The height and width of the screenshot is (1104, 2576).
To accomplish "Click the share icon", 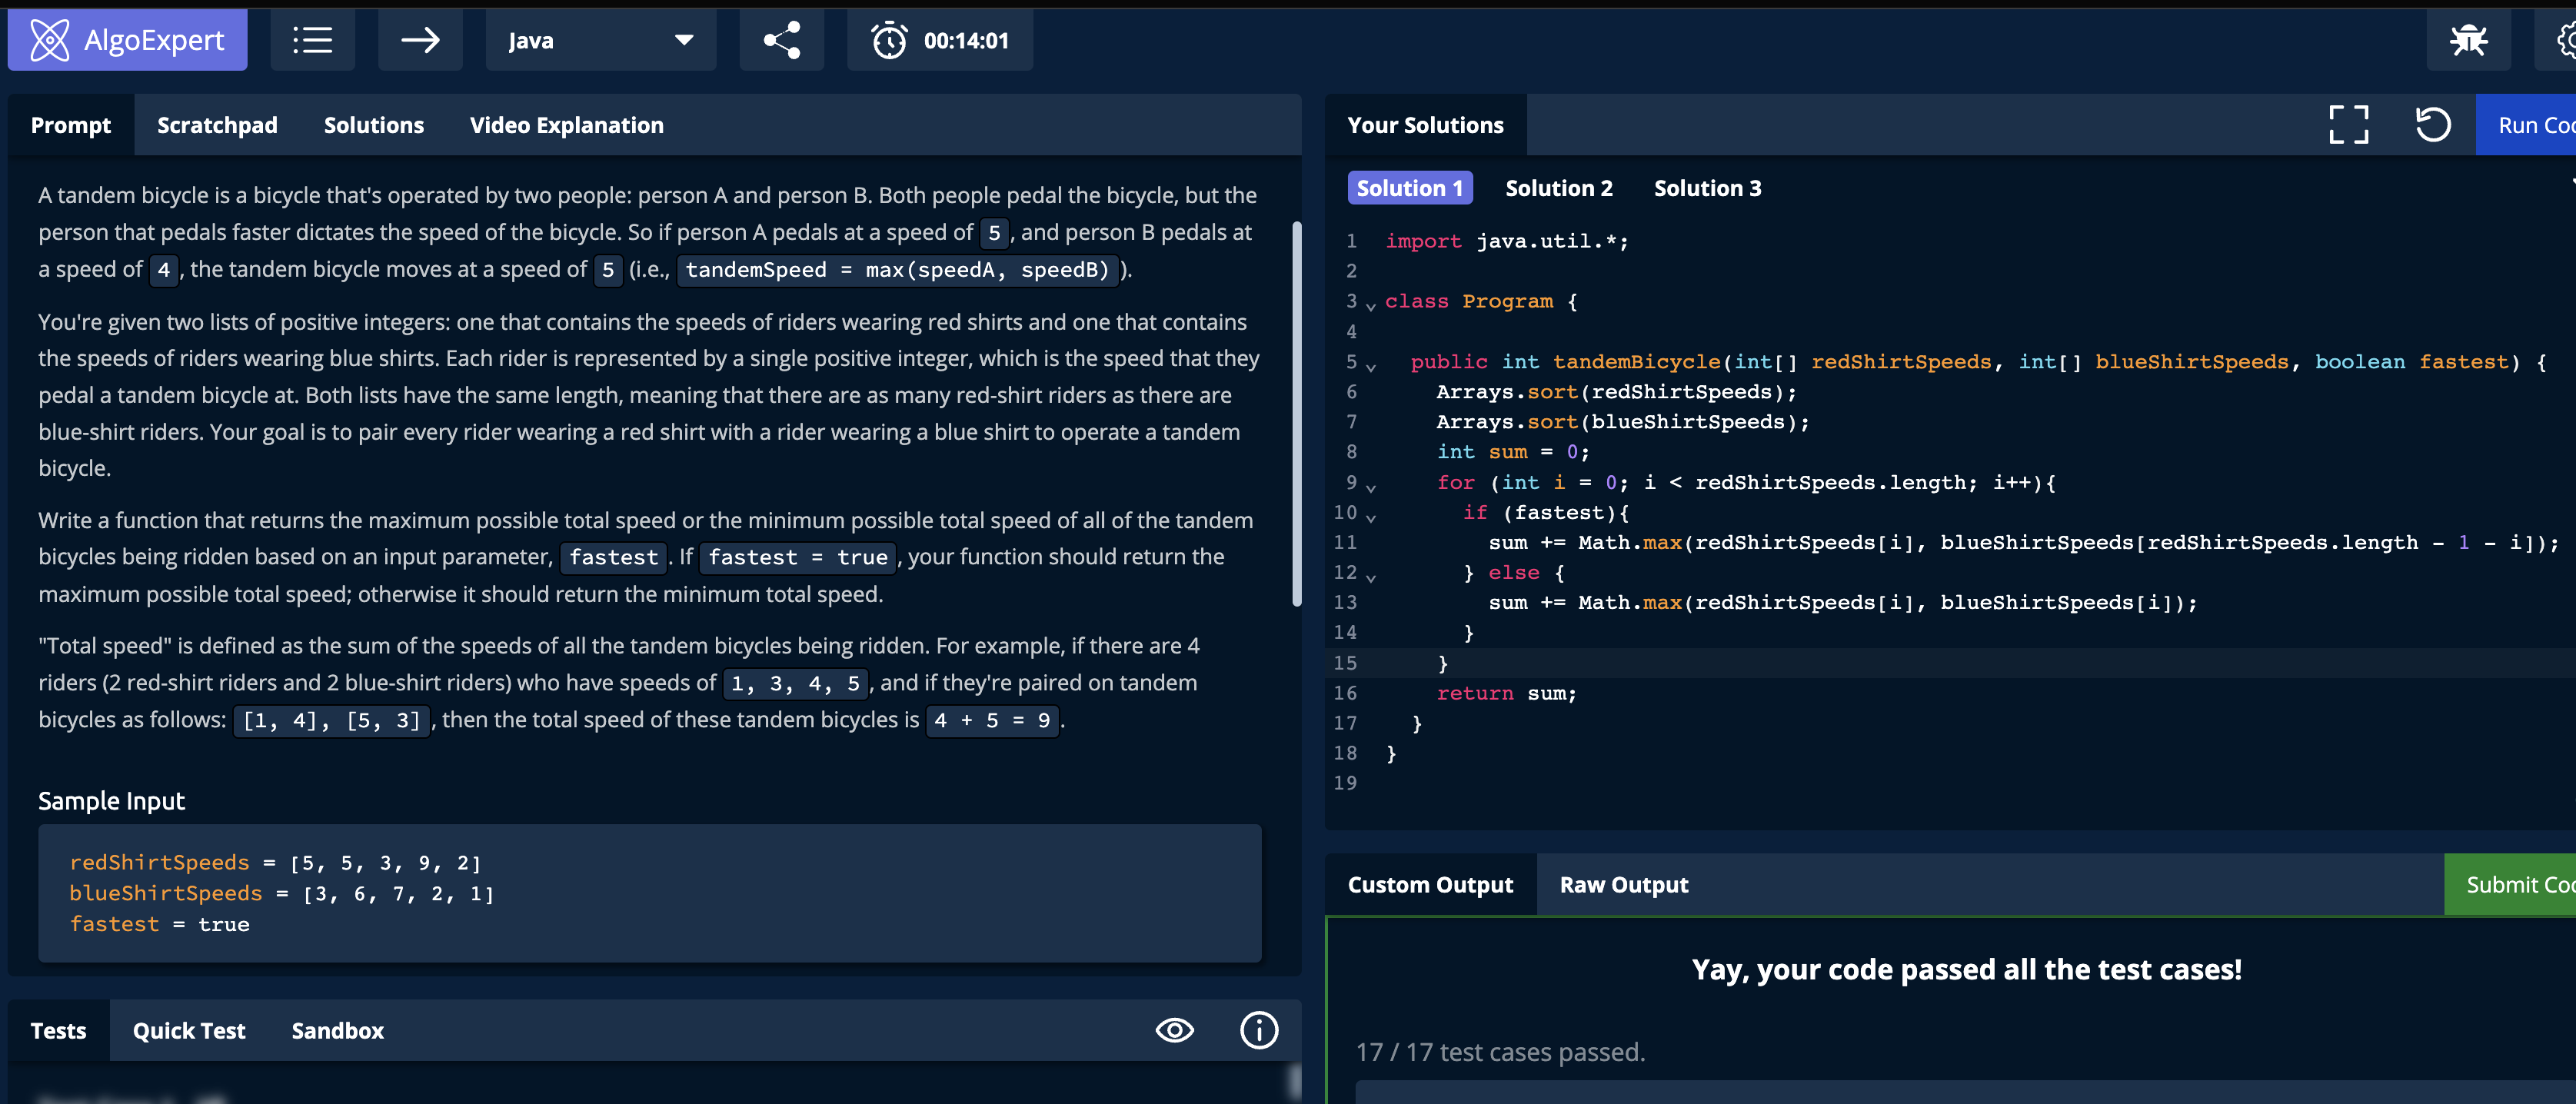I will pos(781,40).
